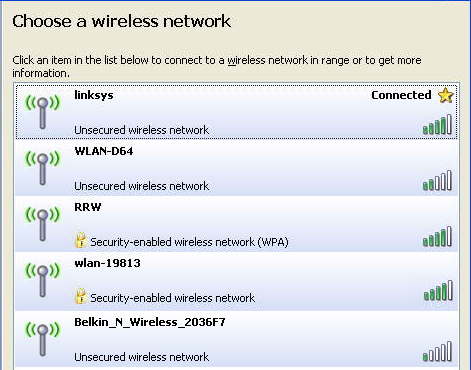Select the linksys network name
Viewport: 471px width, 370px height.
(x=94, y=95)
